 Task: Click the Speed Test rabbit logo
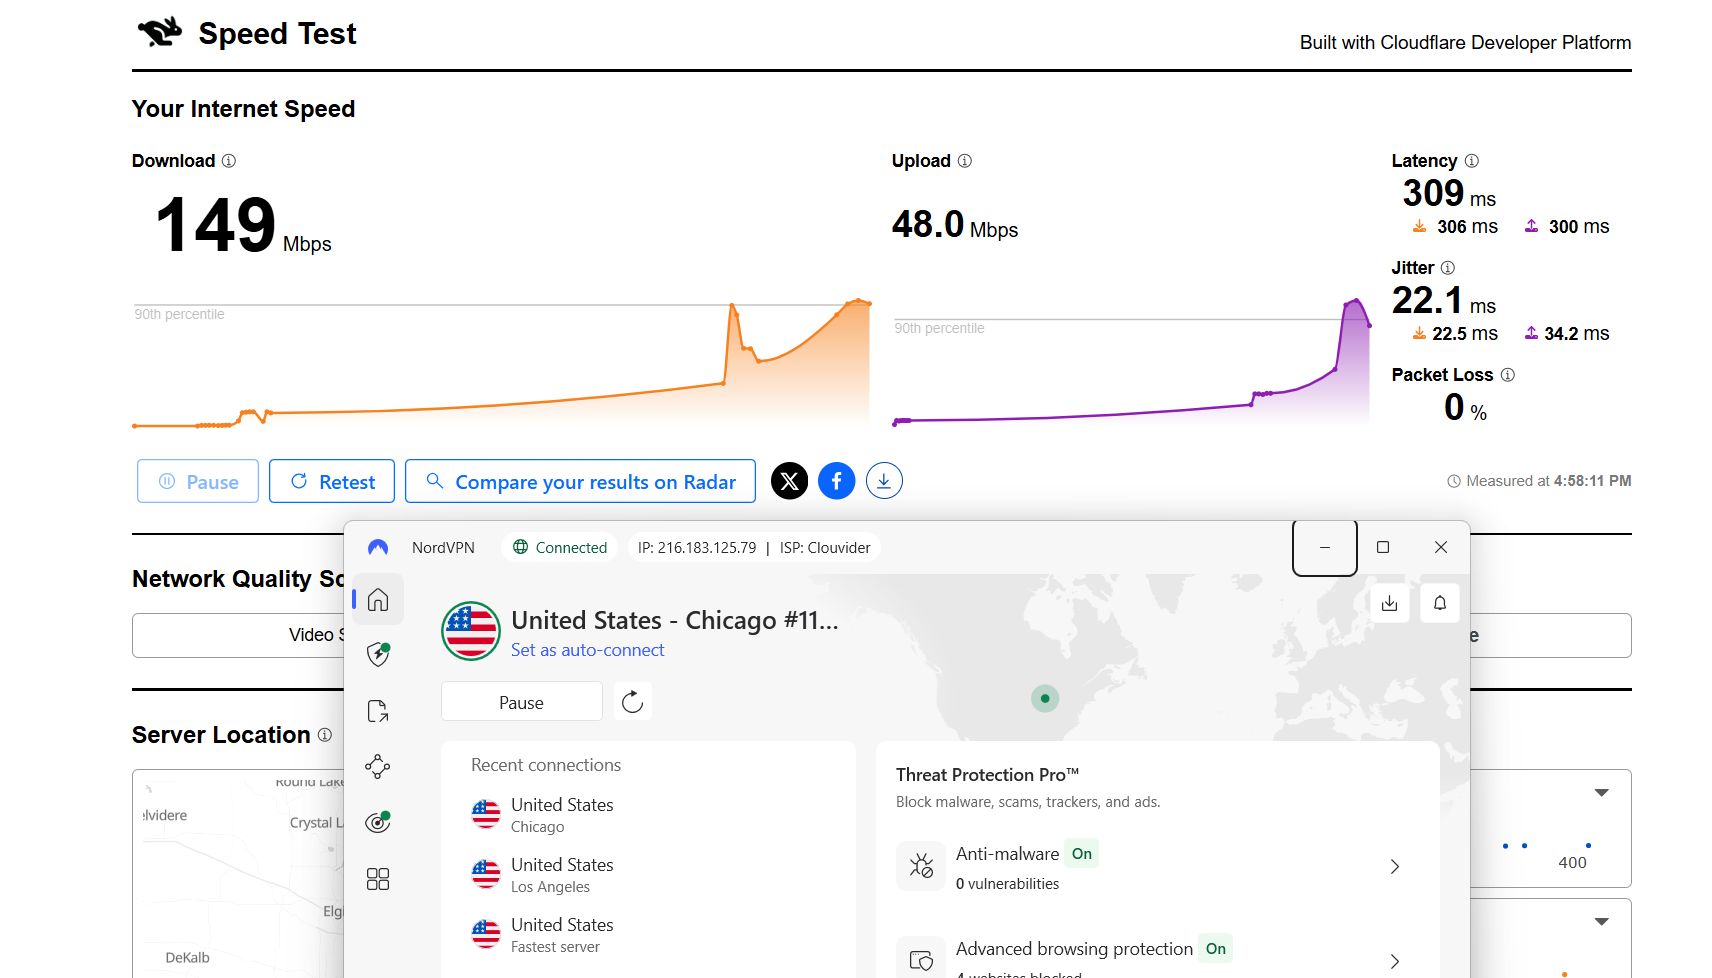(160, 33)
